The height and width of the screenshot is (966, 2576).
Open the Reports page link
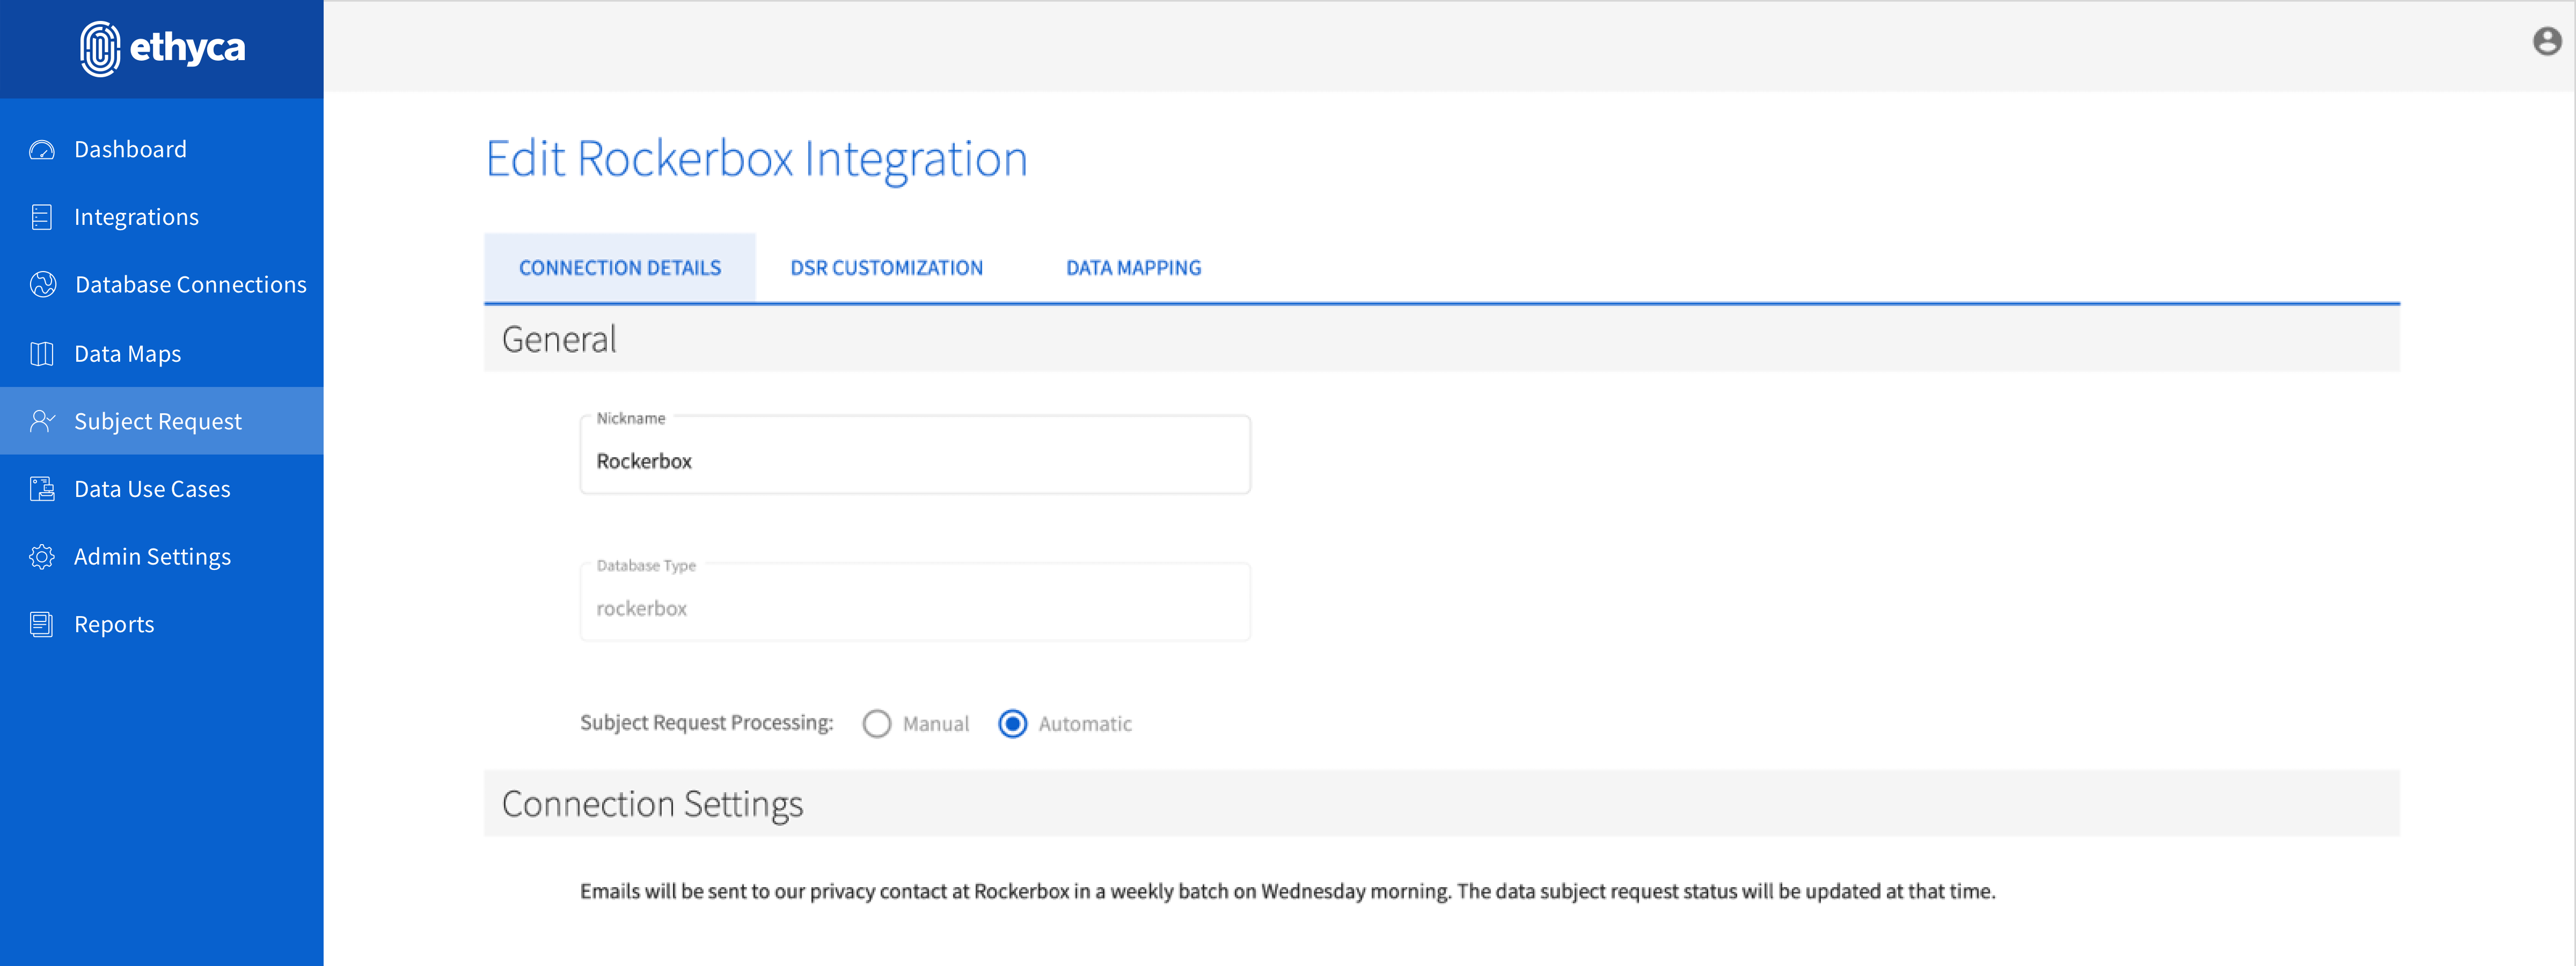point(114,625)
